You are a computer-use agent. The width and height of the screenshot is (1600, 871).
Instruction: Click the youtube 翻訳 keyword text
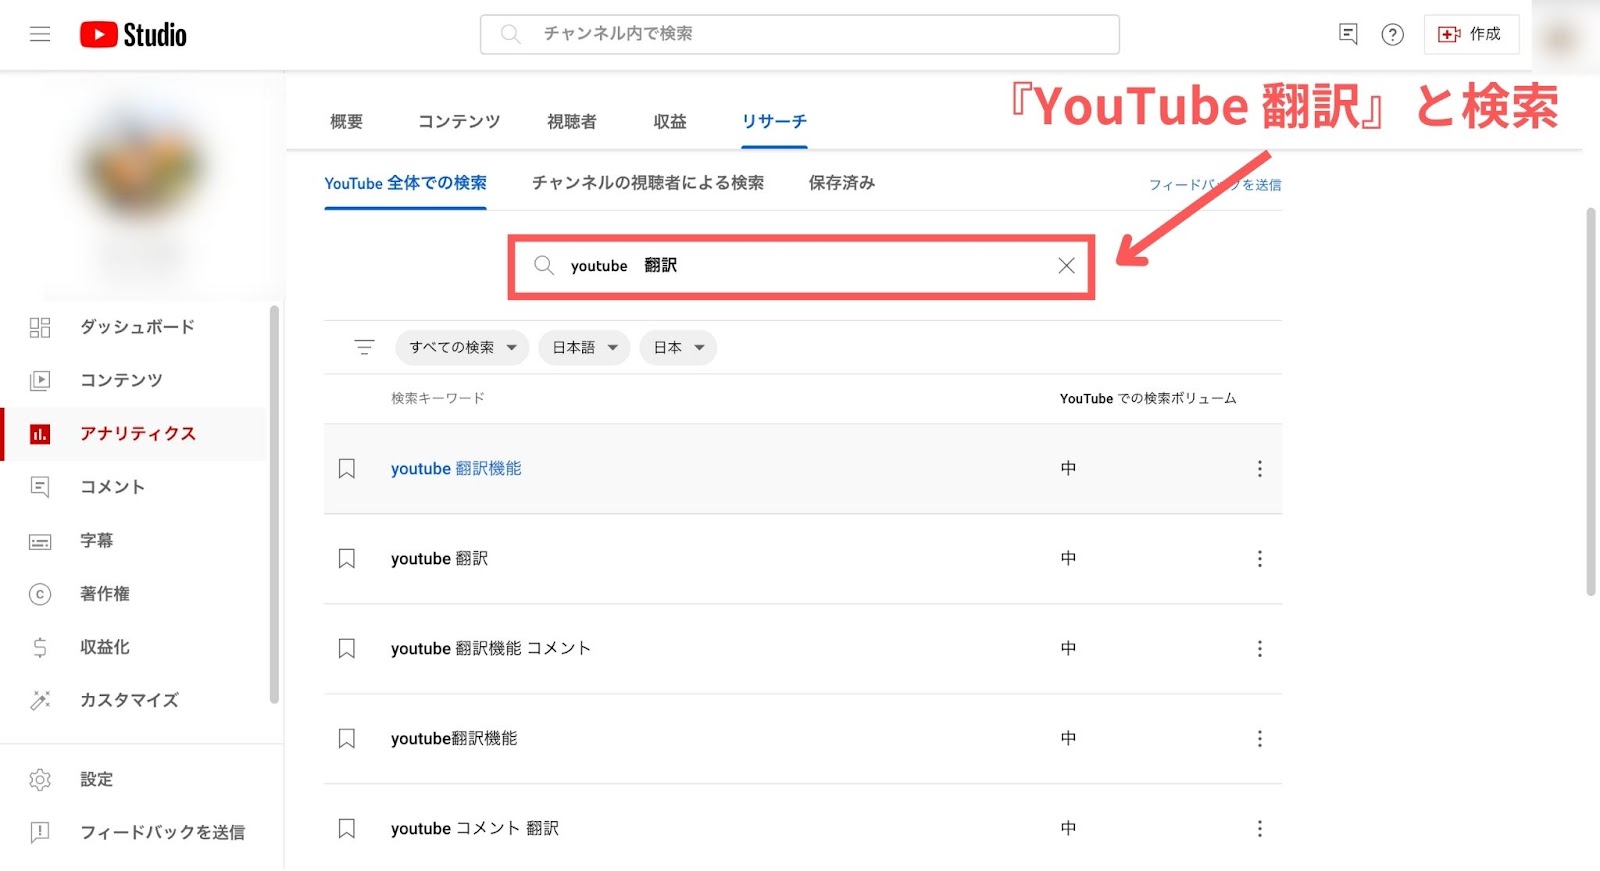tap(439, 558)
